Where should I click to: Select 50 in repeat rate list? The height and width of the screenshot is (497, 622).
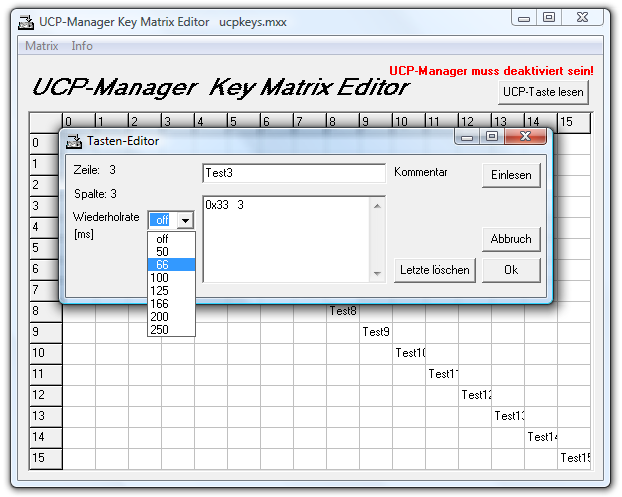click(x=162, y=252)
